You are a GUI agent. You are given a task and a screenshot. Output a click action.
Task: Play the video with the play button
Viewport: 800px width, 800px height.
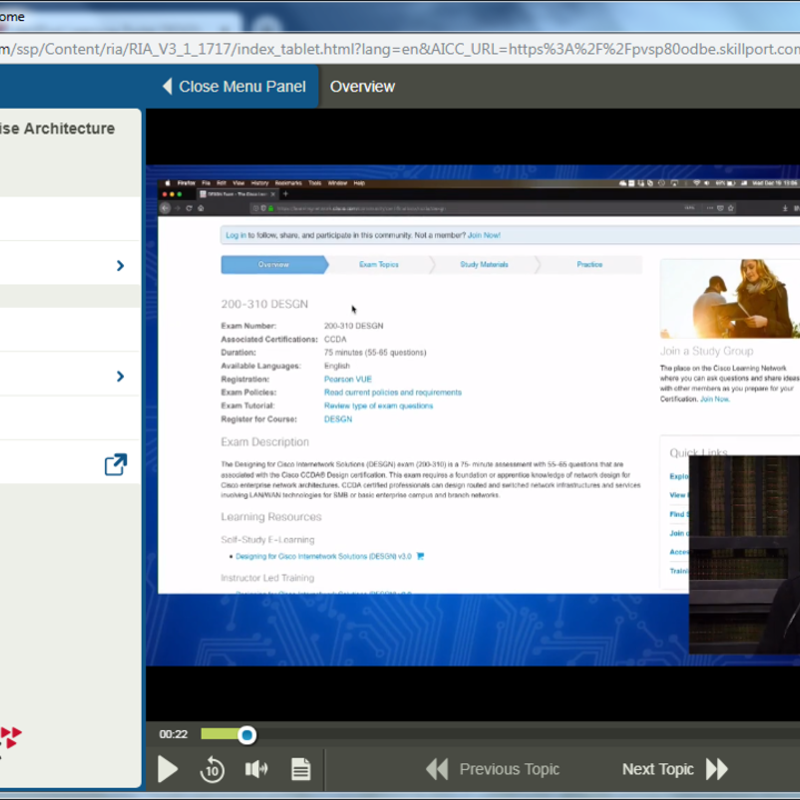(x=167, y=769)
